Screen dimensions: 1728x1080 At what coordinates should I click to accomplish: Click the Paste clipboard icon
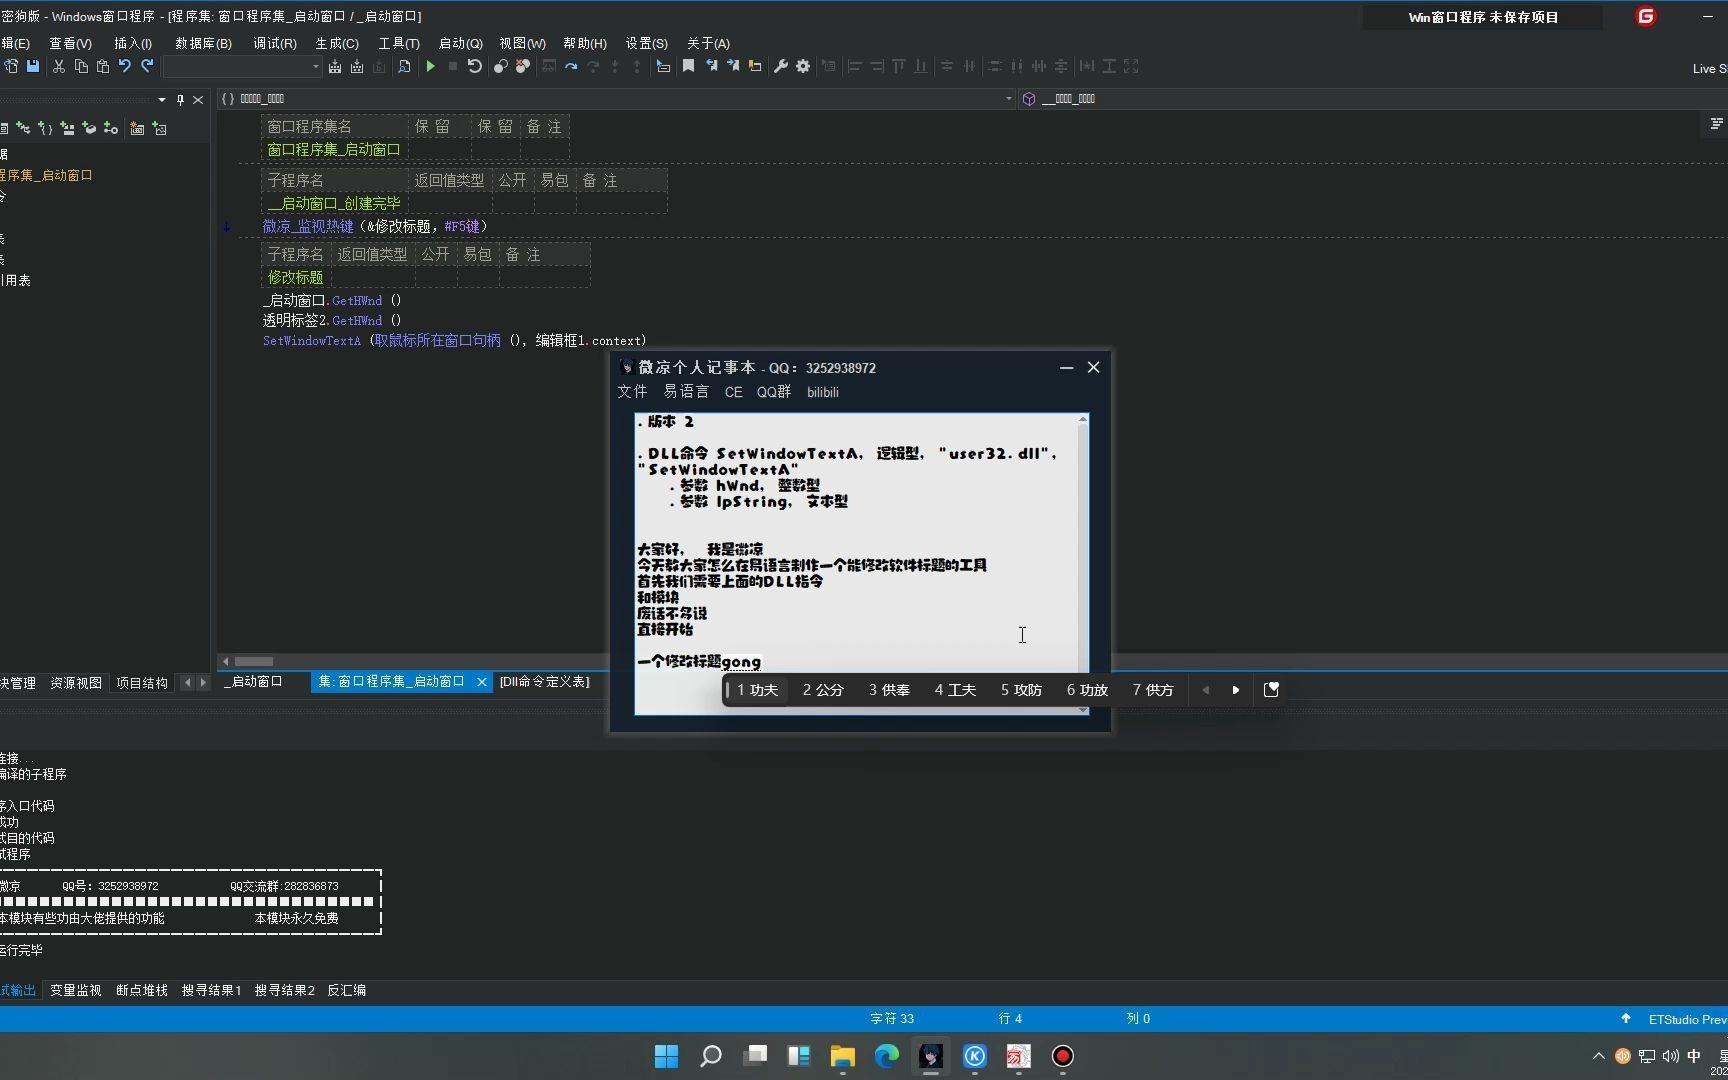(103, 66)
